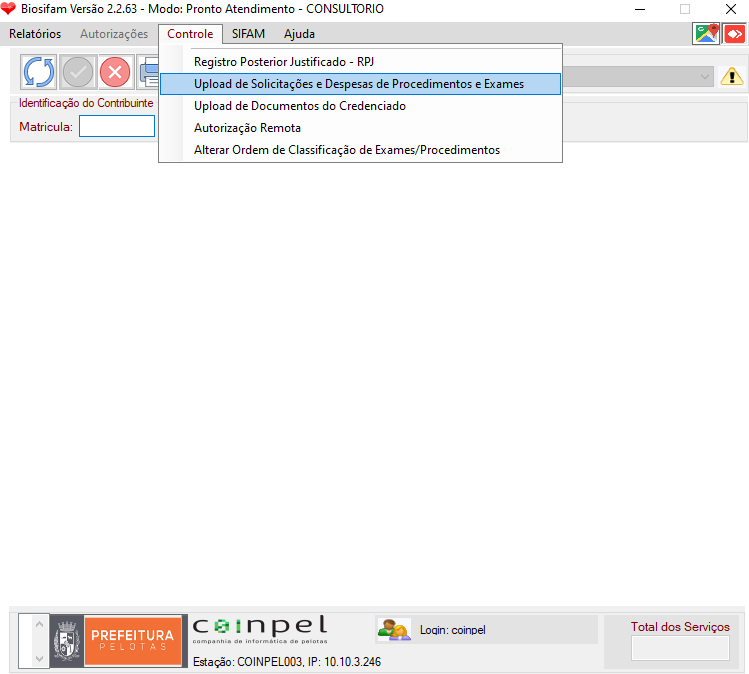
Task: Open the SIFAM menu
Action: click(x=248, y=34)
